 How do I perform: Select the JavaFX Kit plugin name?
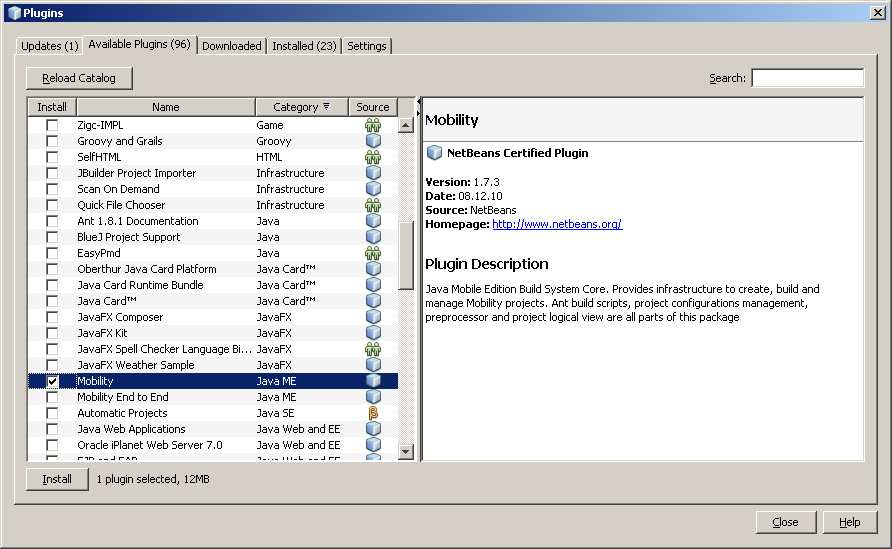click(x=102, y=333)
